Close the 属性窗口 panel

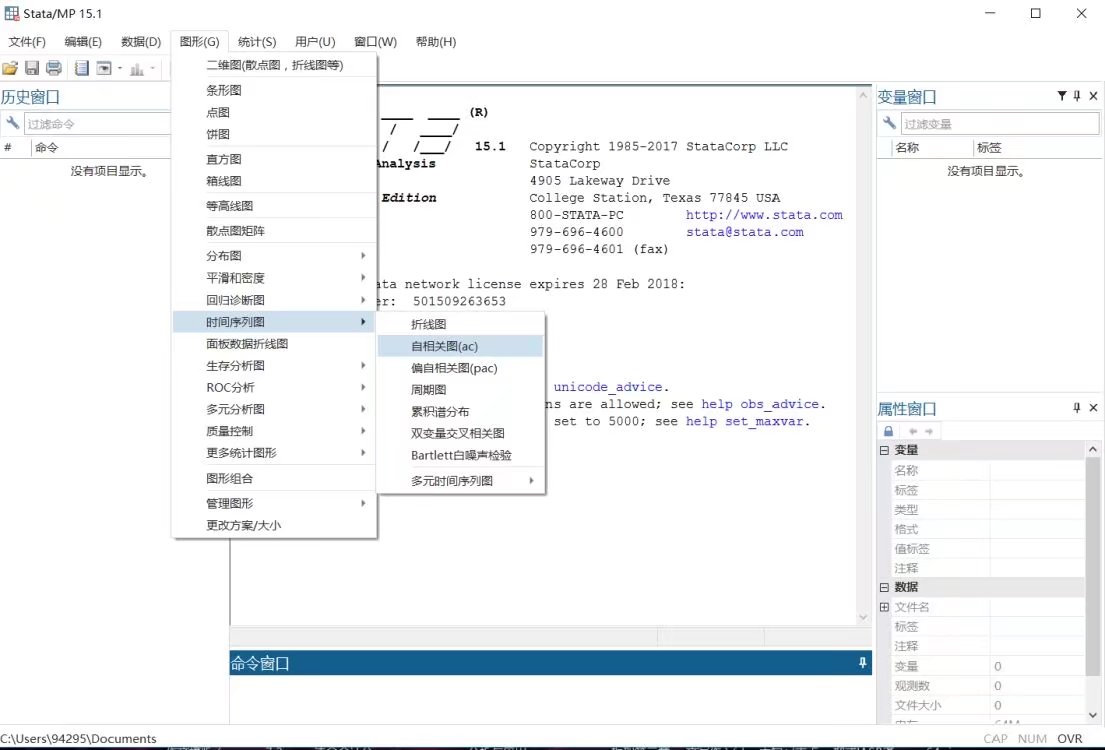tap(1093, 407)
